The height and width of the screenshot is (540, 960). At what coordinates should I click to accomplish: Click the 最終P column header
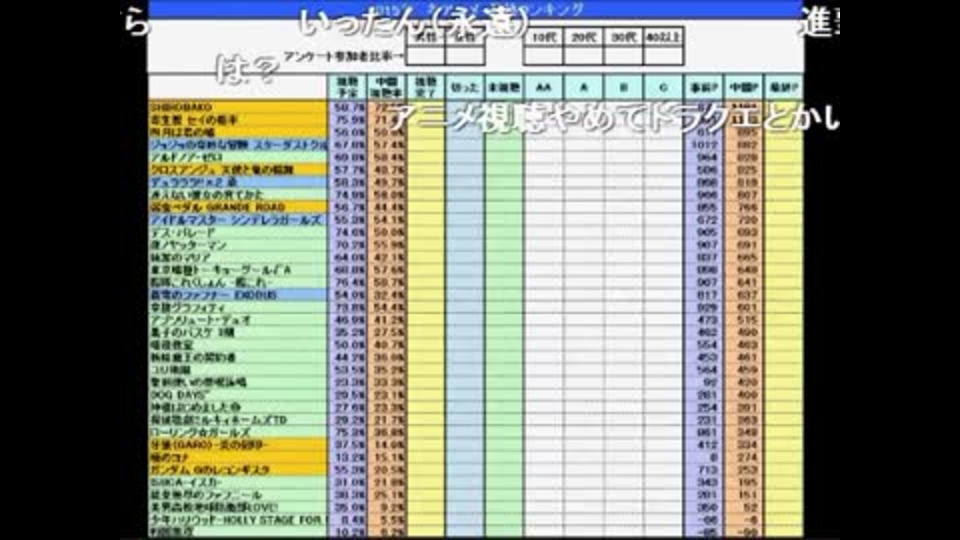click(x=784, y=88)
